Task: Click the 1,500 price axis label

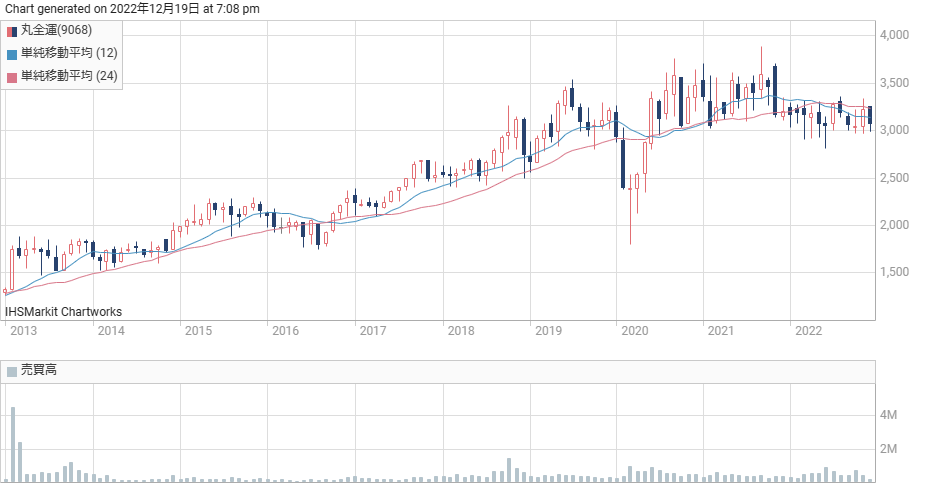Action: pos(895,272)
